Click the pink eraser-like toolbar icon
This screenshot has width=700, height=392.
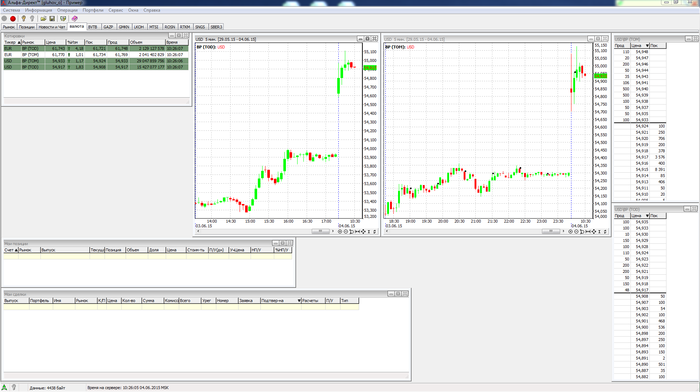tap(75, 19)
